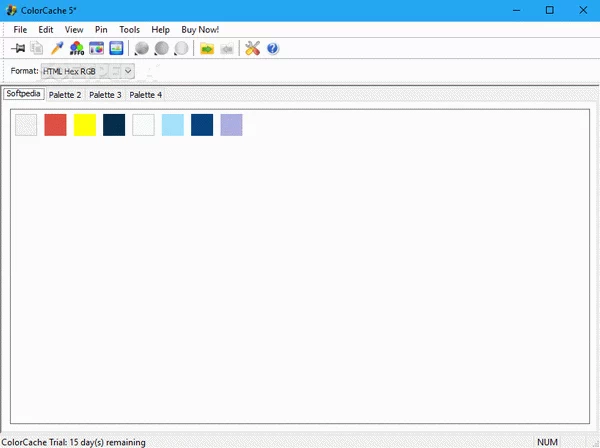
Task: Click the pin window pushpin icon
Action: click(x=18, y=48)
